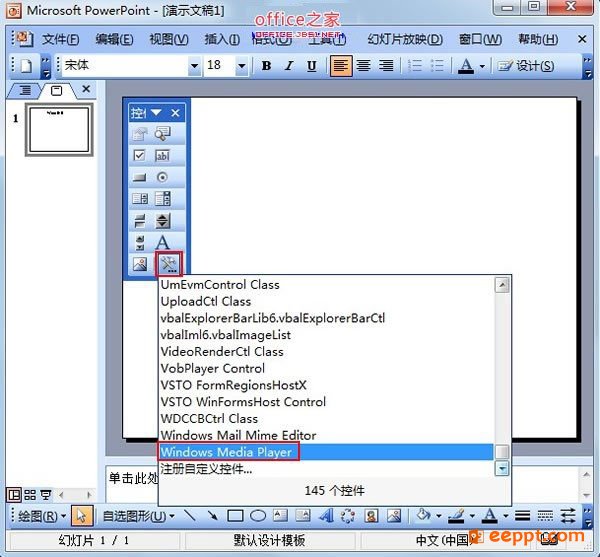Click the fill color bucket
600x557 pixels.
[x=424, y=516]
